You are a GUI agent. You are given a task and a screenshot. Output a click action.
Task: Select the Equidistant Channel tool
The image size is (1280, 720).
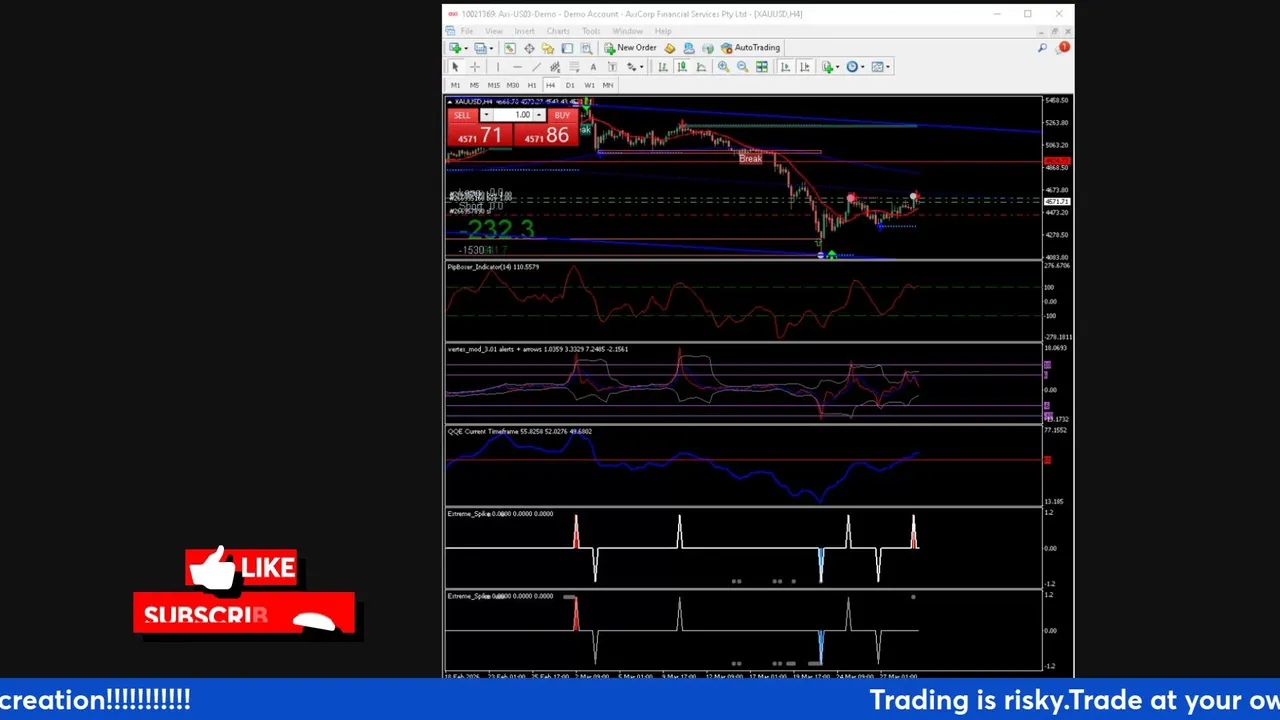(x=555, y=67)
